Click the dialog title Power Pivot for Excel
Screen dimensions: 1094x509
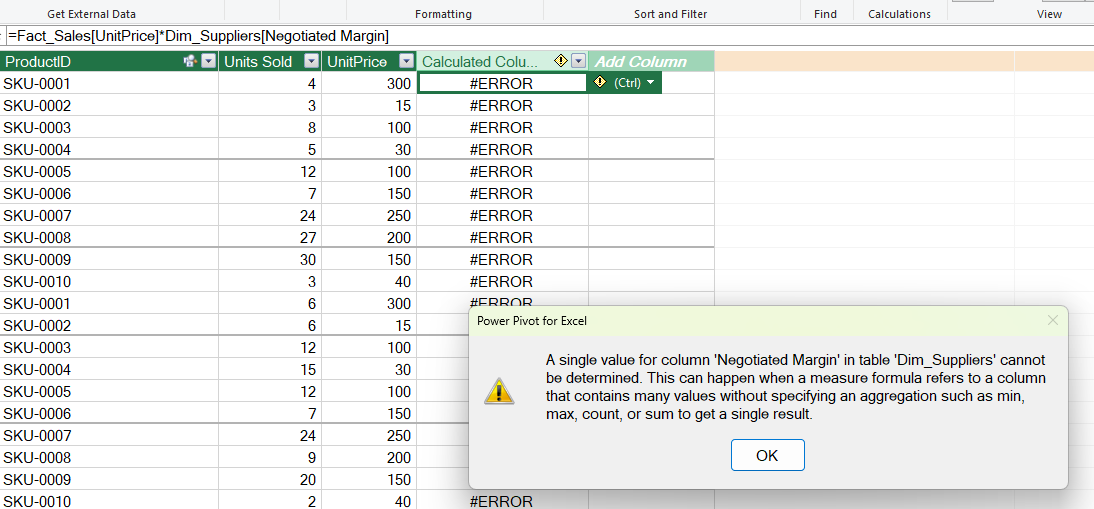(x=532, y=321)
